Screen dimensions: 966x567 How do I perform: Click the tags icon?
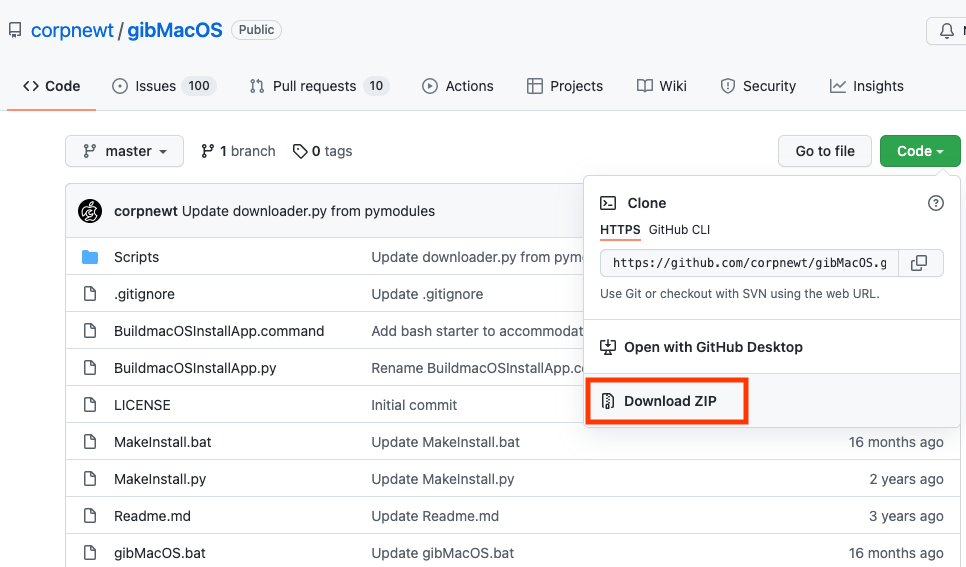[300, 151]
